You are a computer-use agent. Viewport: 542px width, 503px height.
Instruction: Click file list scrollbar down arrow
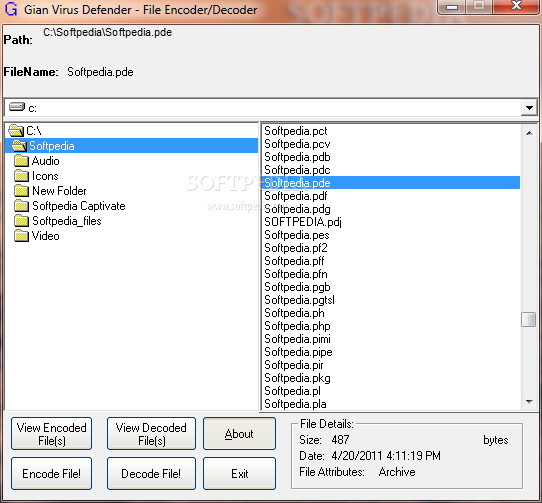529,402
